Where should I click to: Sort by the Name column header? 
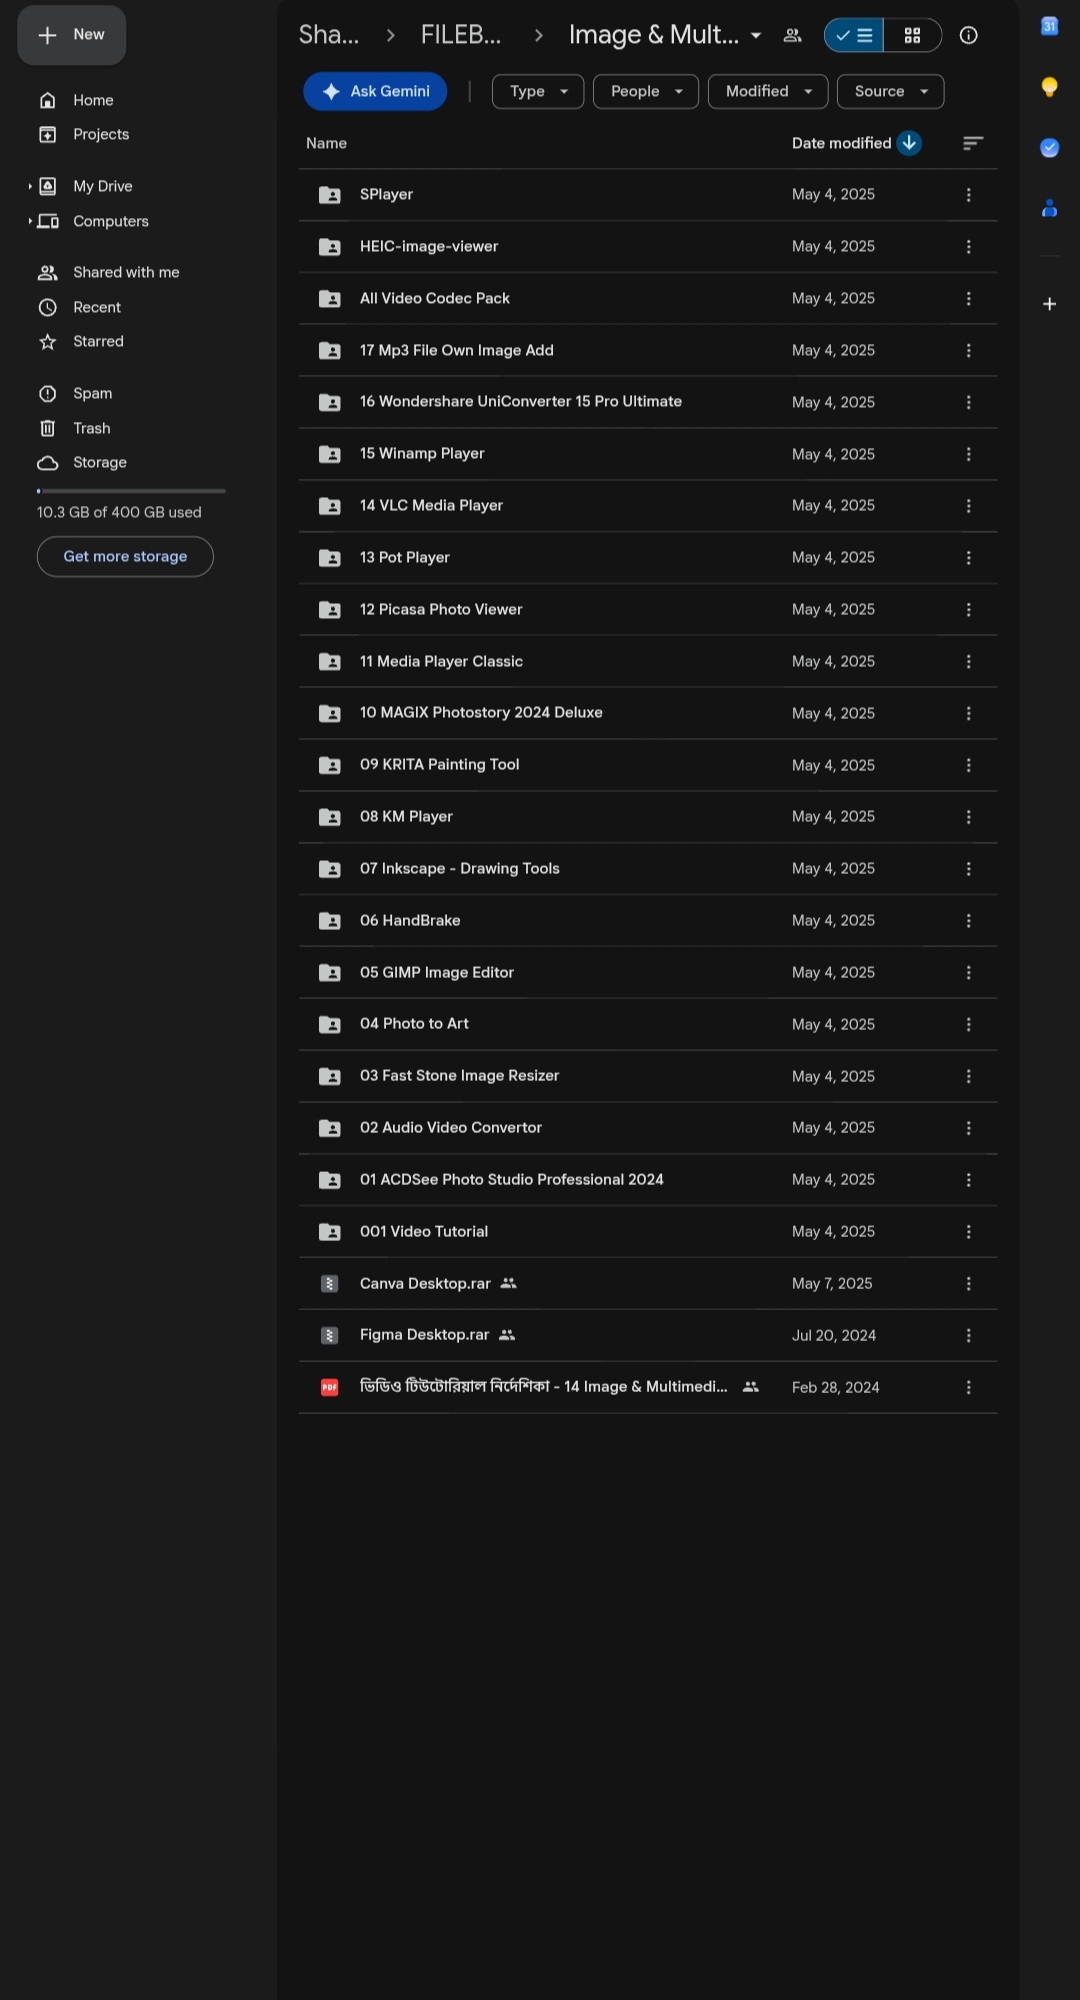tap(326, 143)
